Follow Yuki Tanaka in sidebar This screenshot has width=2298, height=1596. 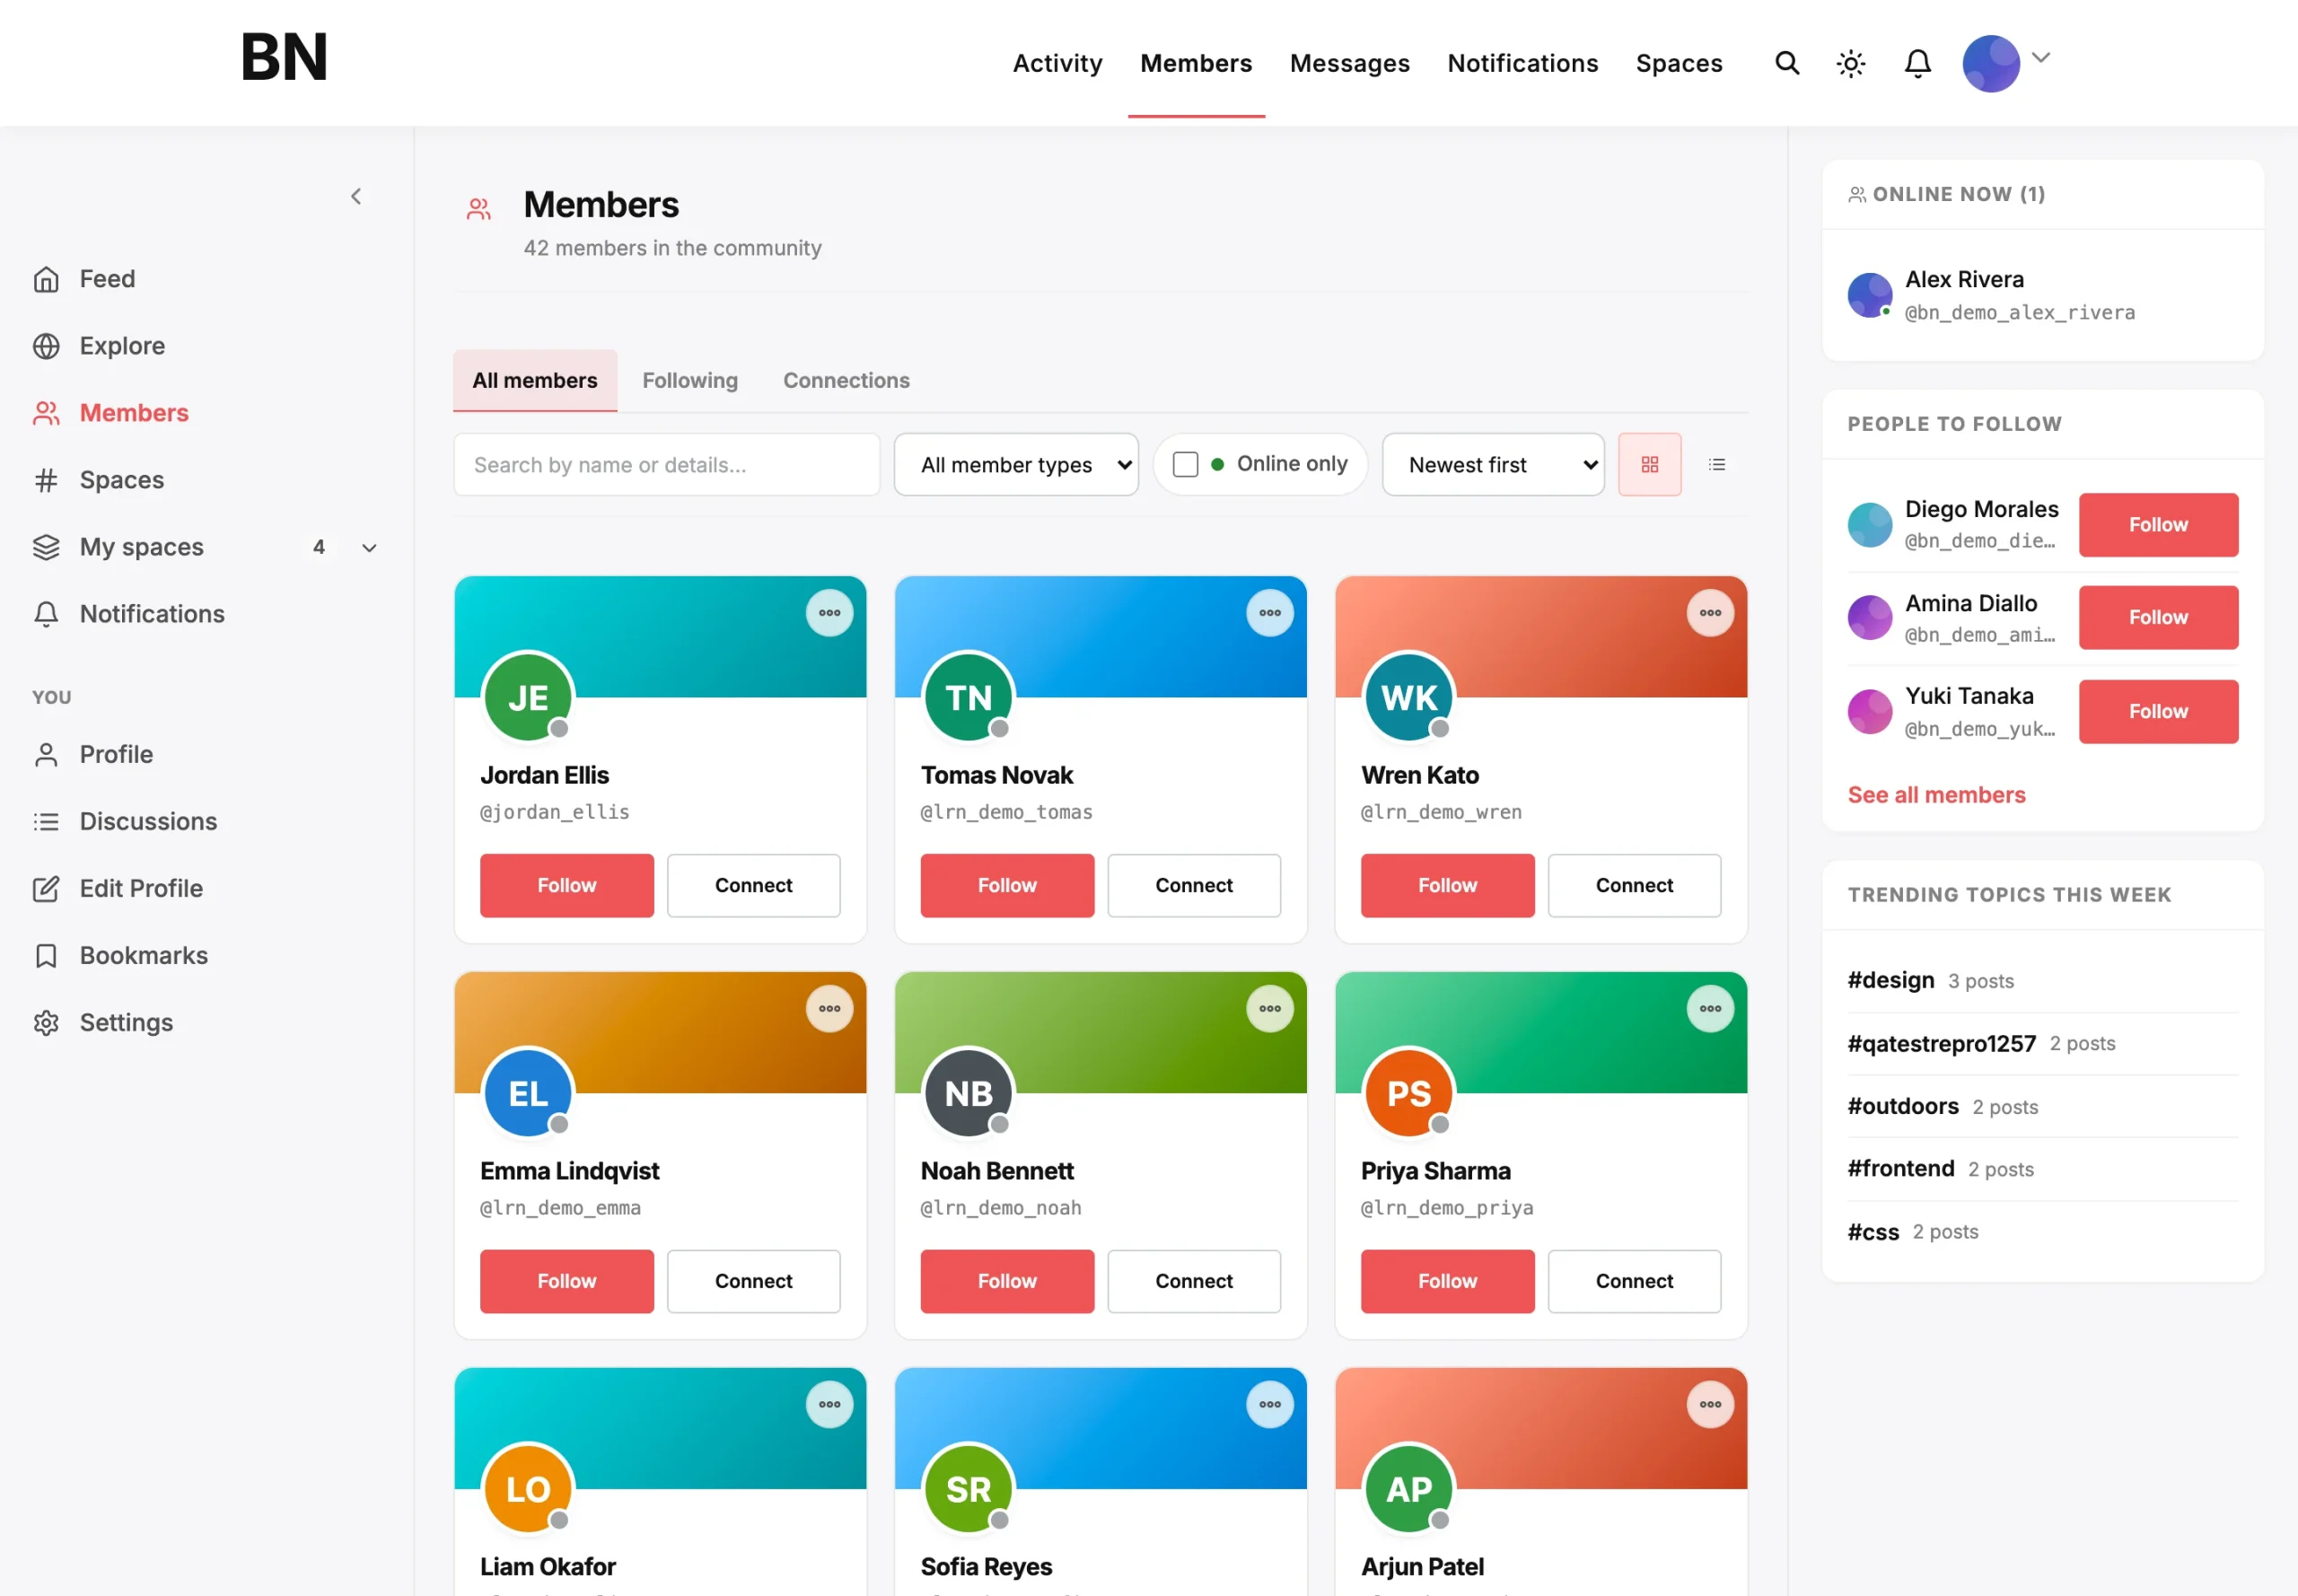[2158, 711]
